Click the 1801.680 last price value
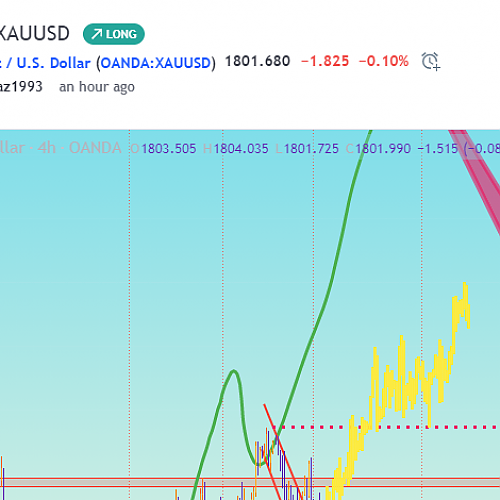500x500 pixels. 258,61
